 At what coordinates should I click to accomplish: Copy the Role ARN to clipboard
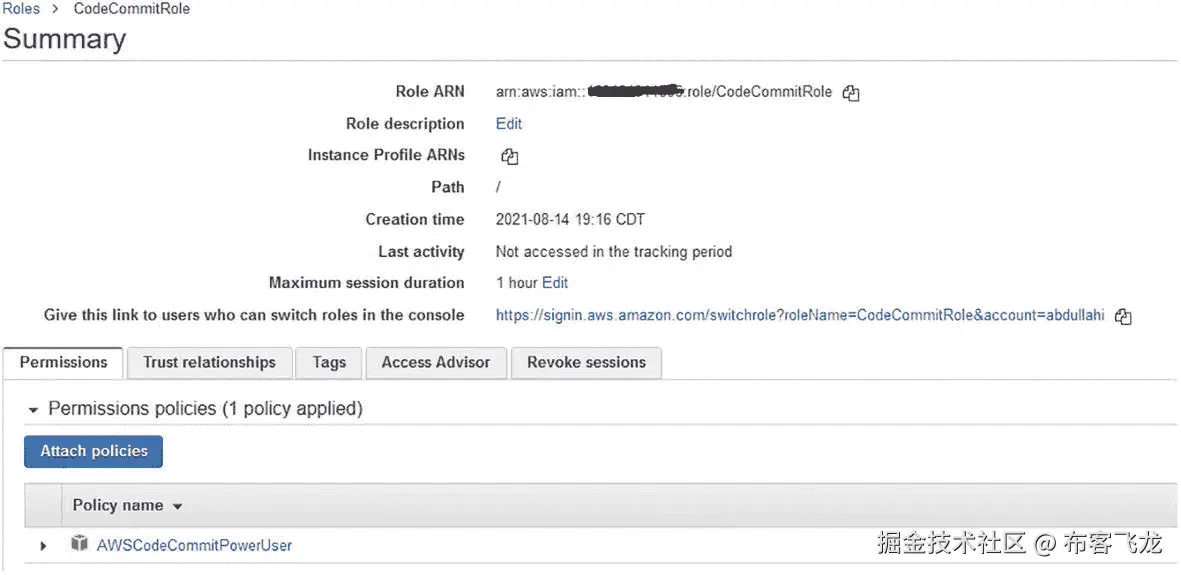pyautogui.click(x=851, y=93)
